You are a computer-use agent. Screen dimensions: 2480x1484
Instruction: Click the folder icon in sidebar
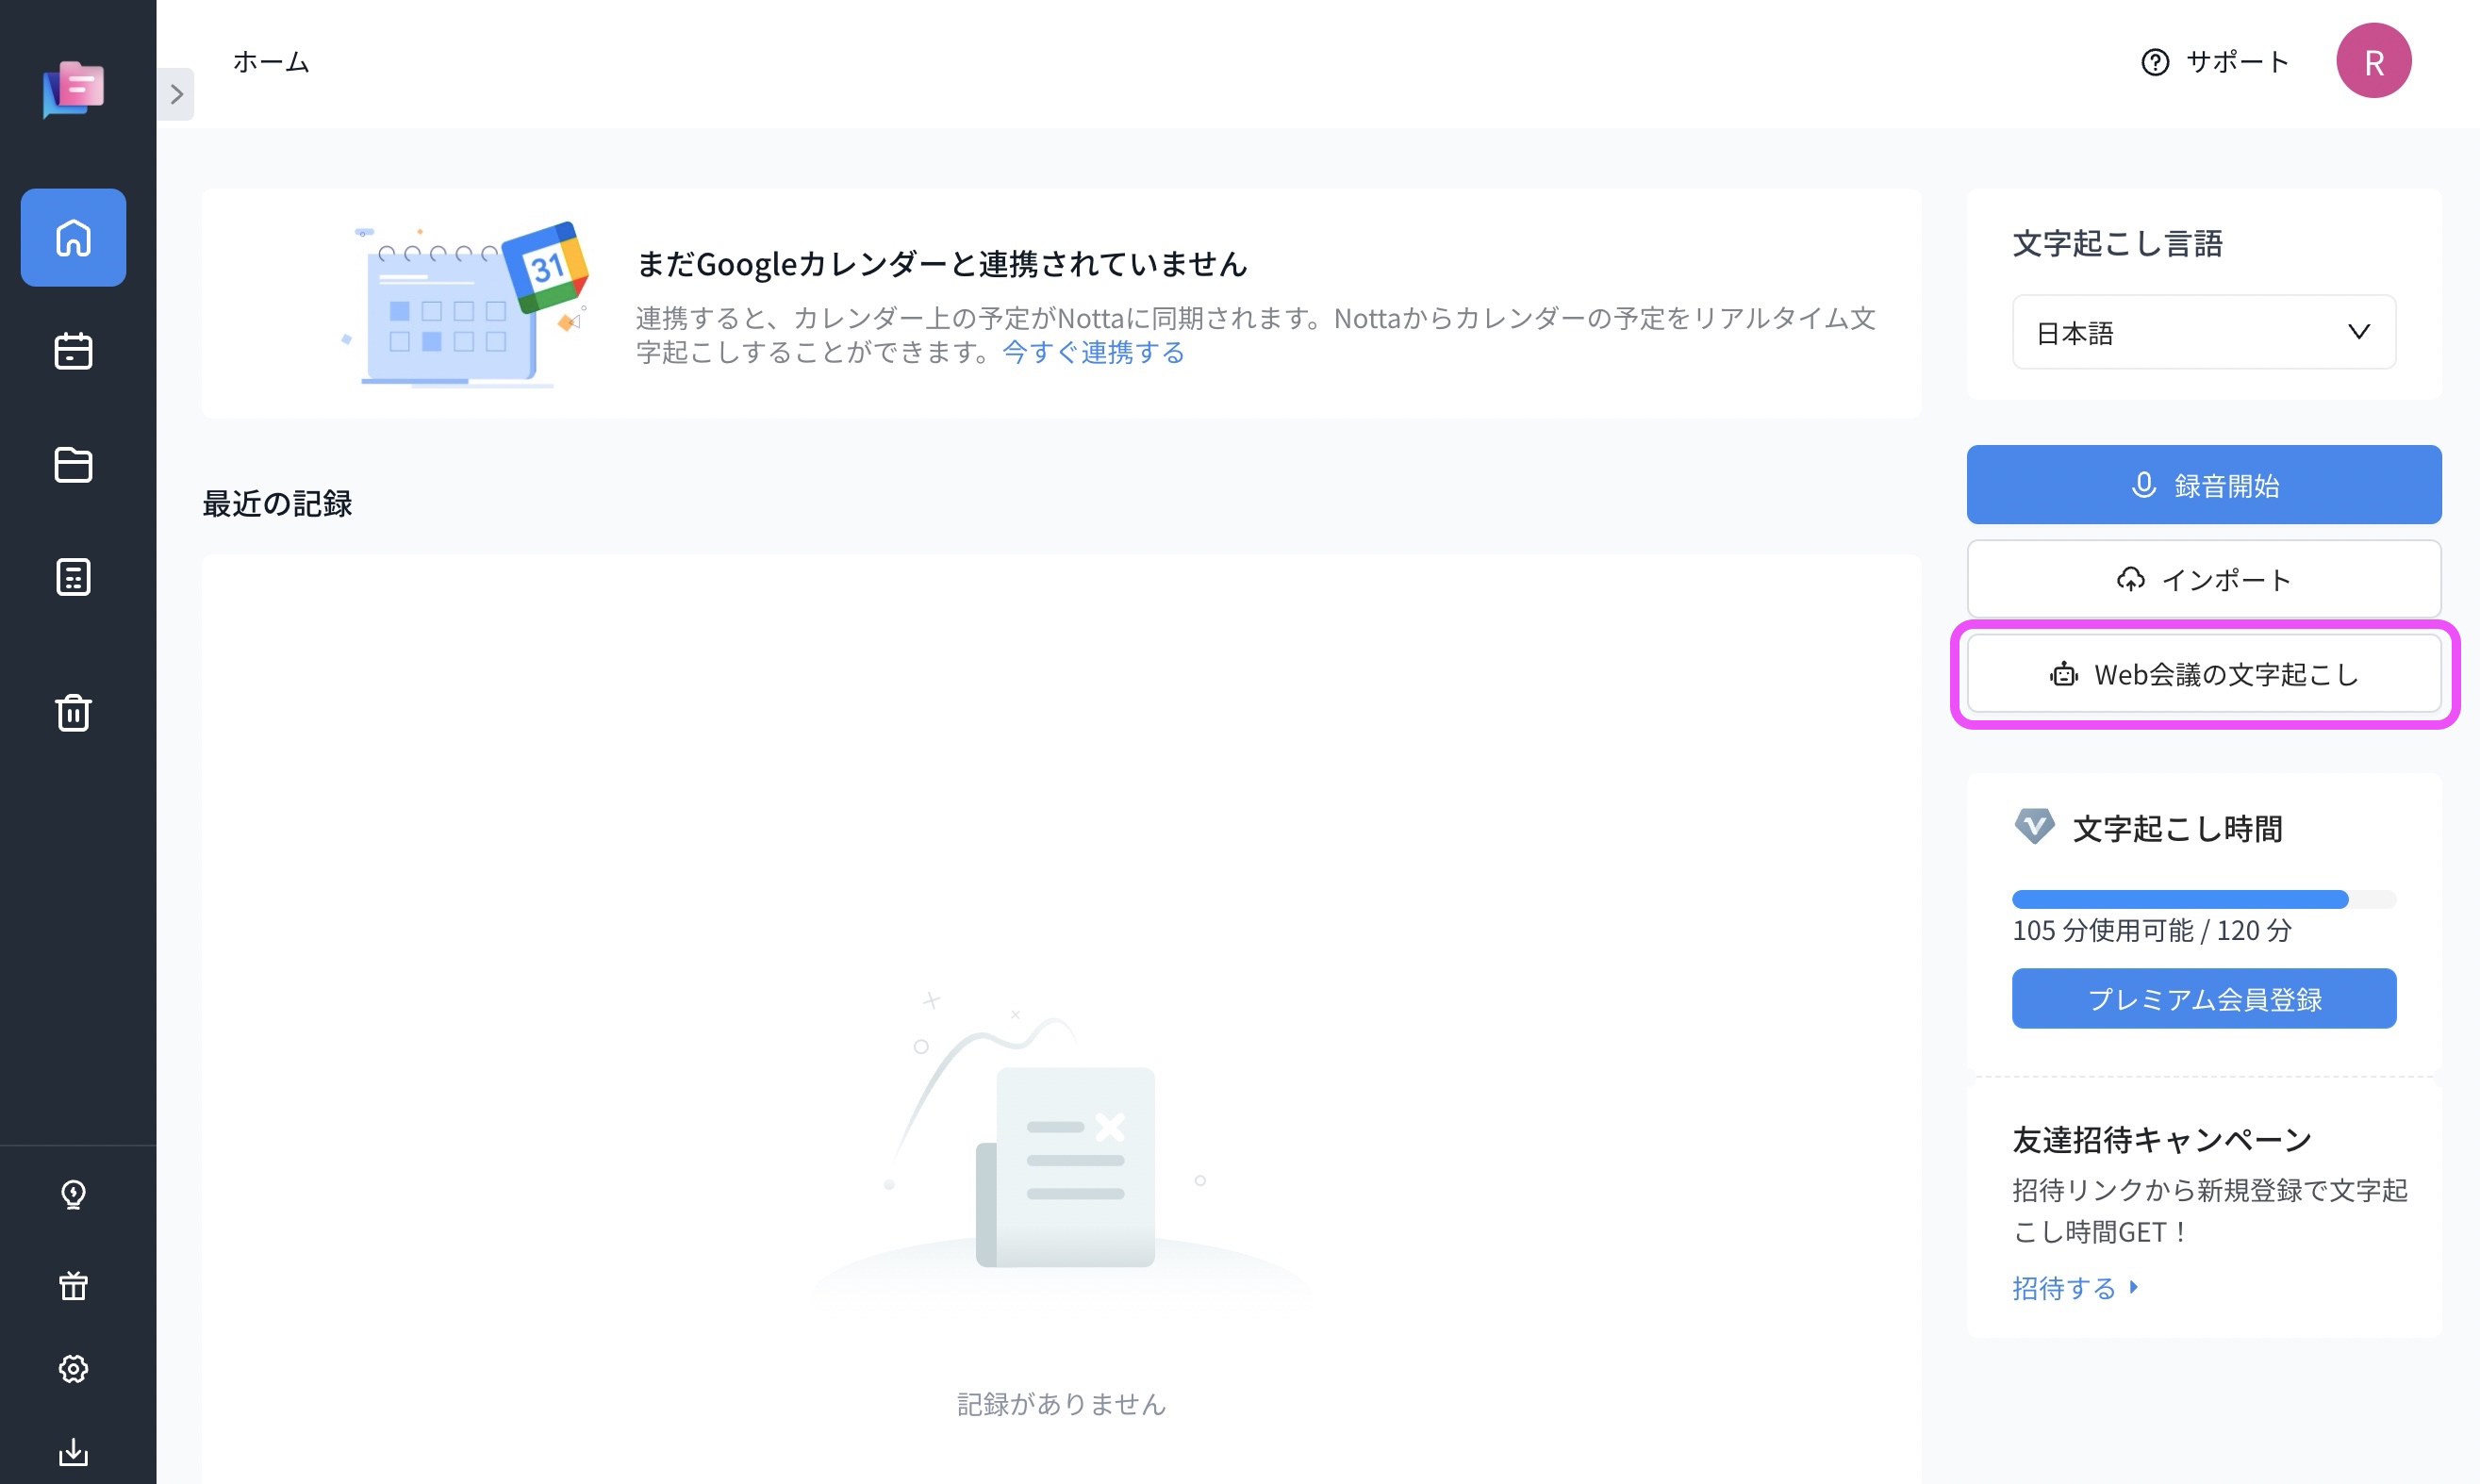click(74, 461)
